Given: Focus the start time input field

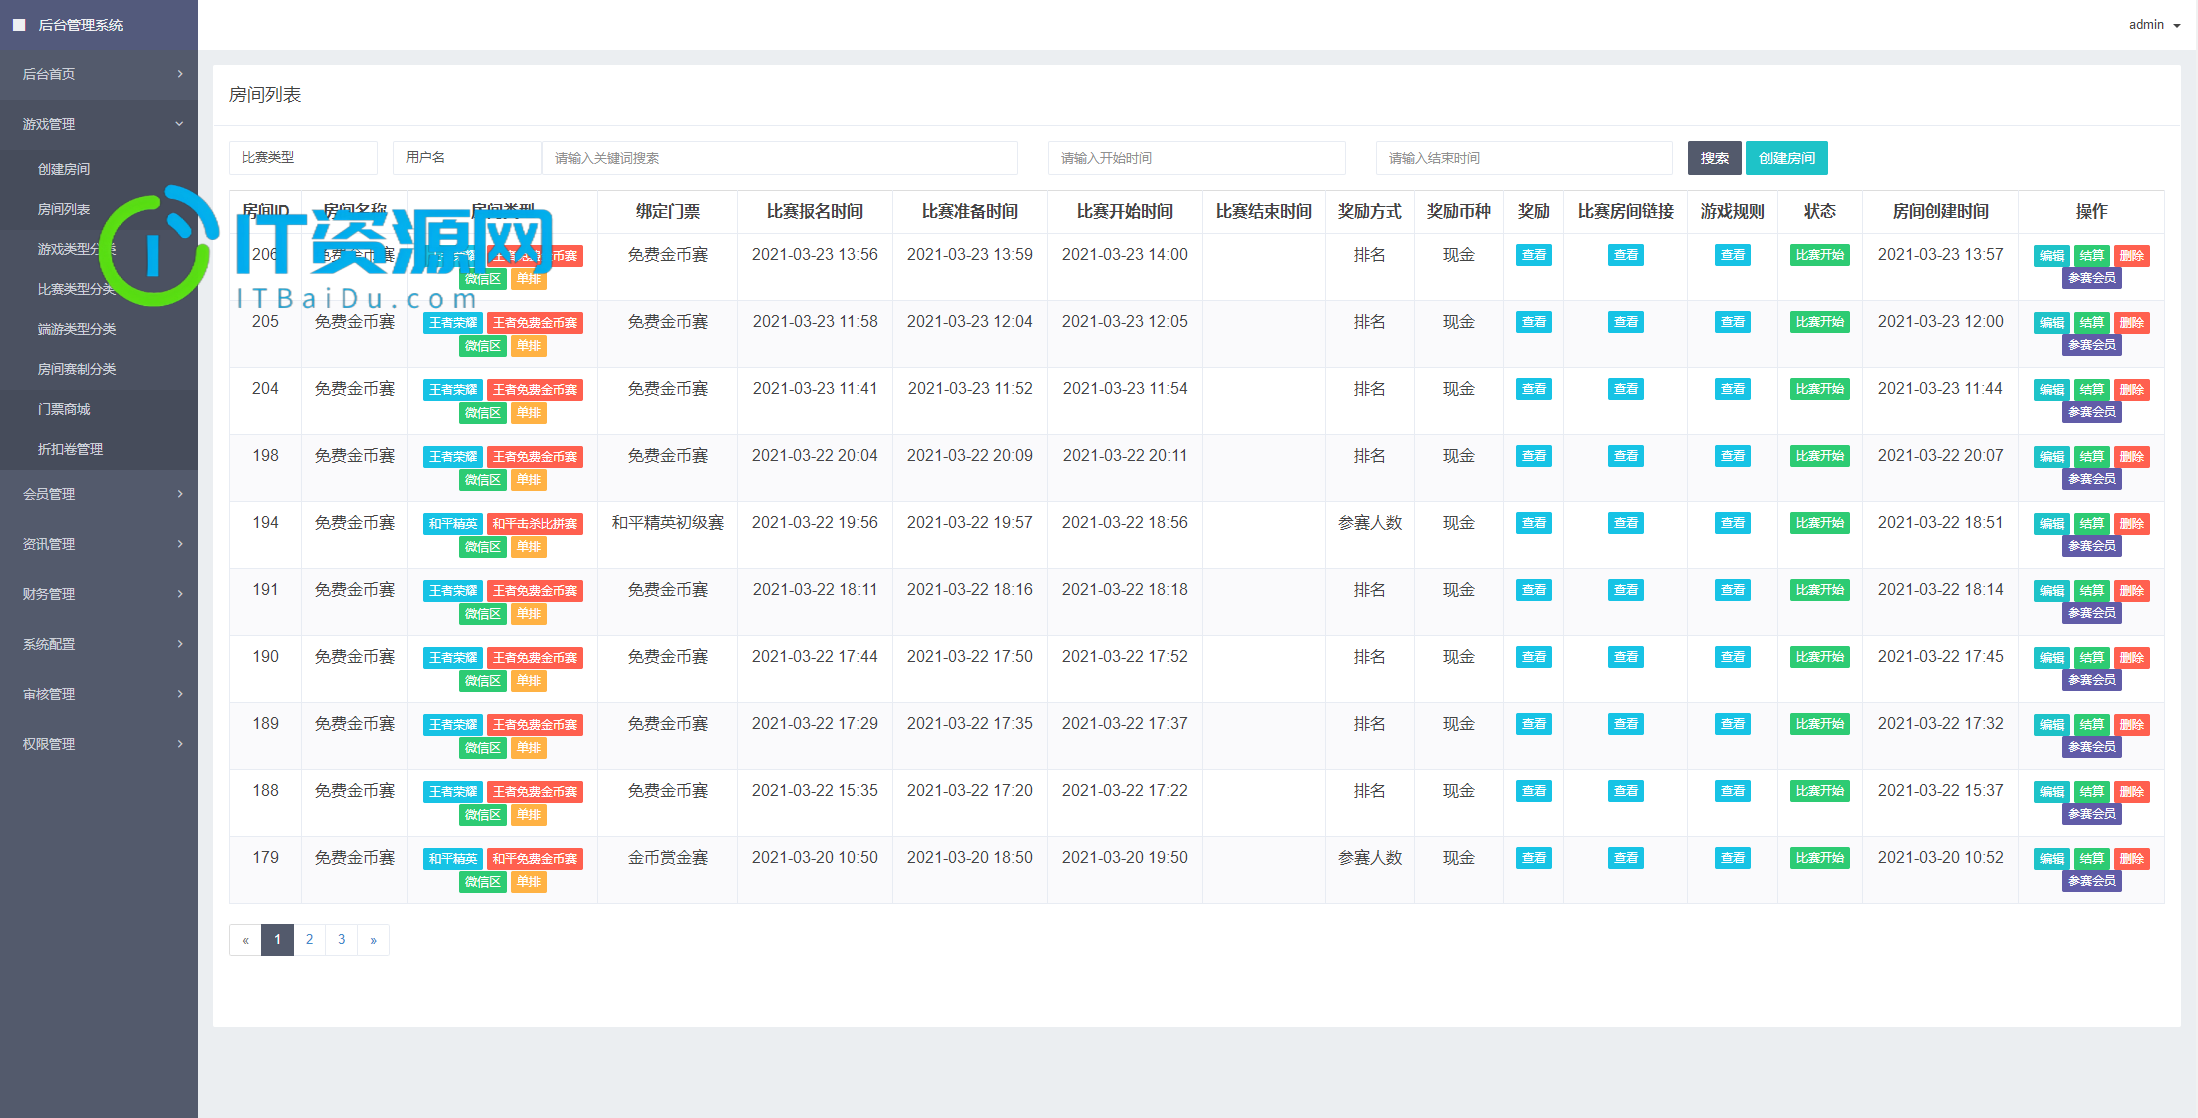Looking at the screenshot, I should (x=1196, y=158).
